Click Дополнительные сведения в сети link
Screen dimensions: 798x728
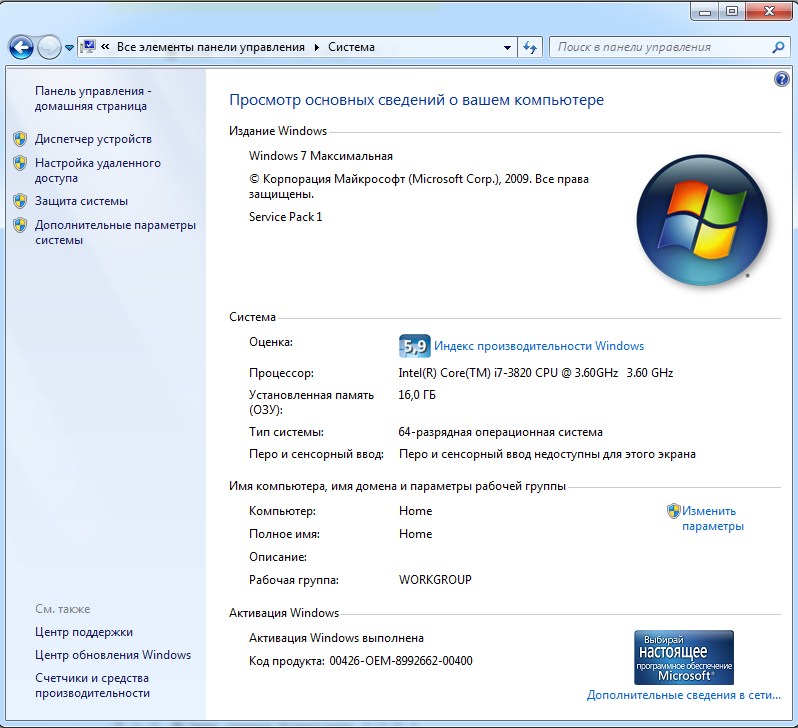tap(684, 695)
